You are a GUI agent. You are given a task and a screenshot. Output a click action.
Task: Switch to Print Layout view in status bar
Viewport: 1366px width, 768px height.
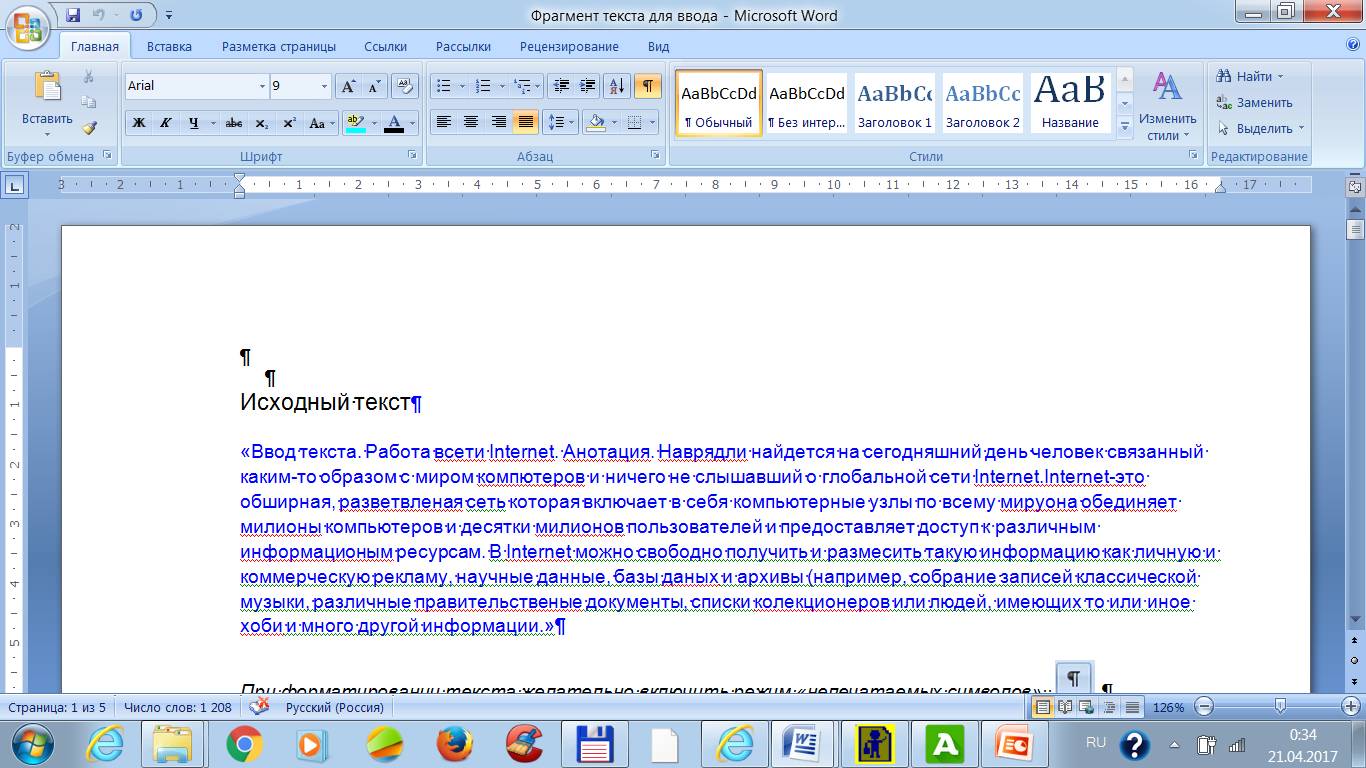pos(1042,707)
